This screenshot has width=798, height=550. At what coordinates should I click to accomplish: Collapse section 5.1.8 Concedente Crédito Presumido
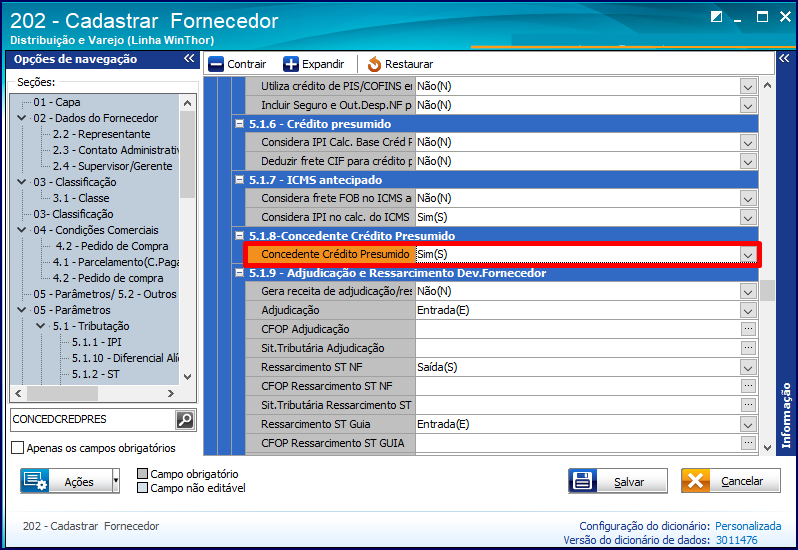(x=239, y=236)
